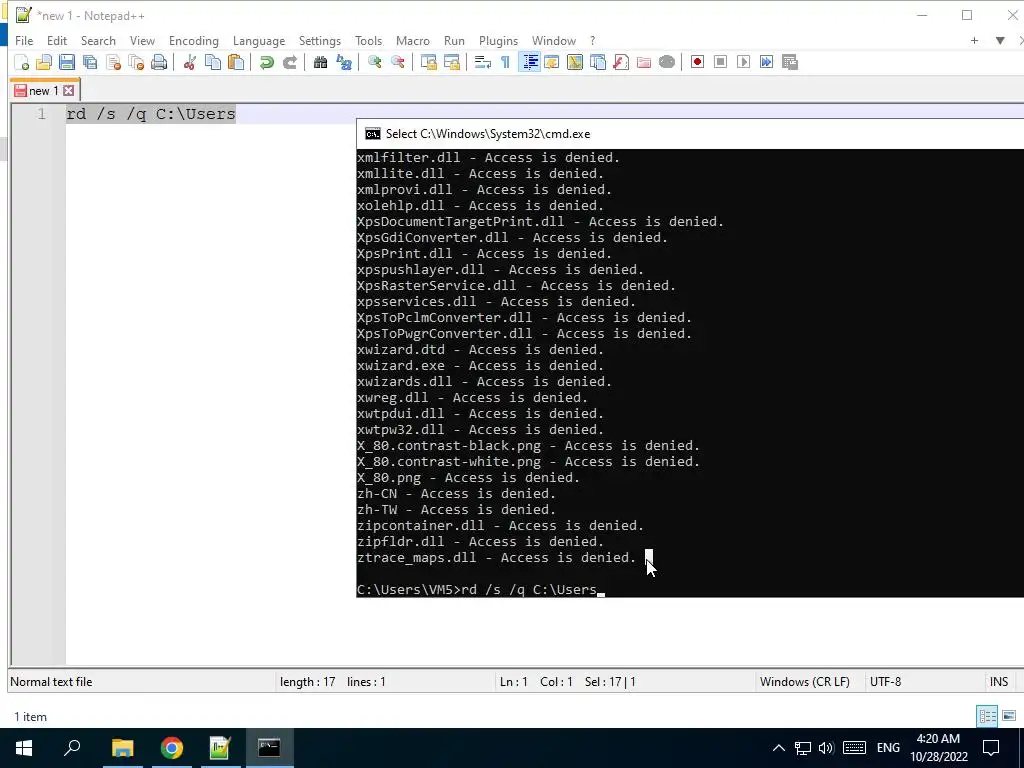
Task: Print the document using printer icon
Action: (x=159, y=62)
